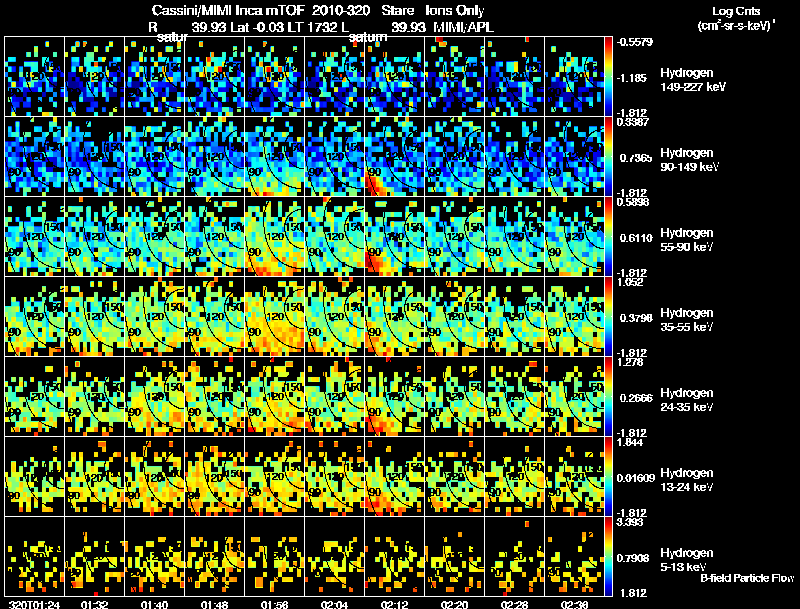The width and height of the screenshot is (800, 609).
Task: Click the 3.393 color scale maximum value
Action: pos(630,522)
